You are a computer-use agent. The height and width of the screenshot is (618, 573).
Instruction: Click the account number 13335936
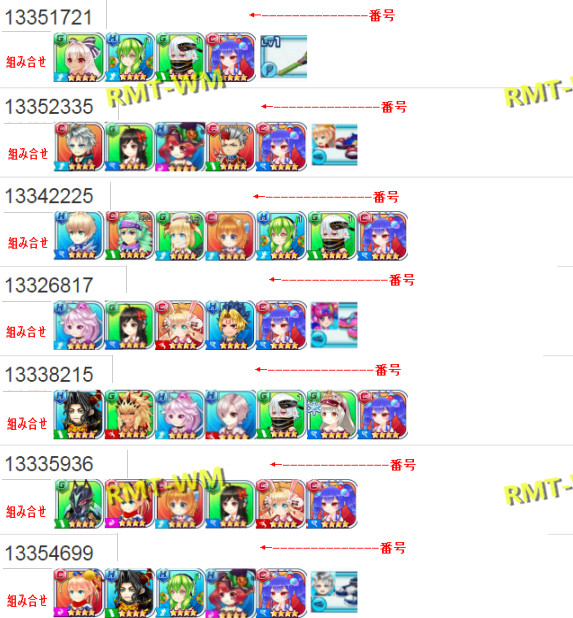point(49,464)
